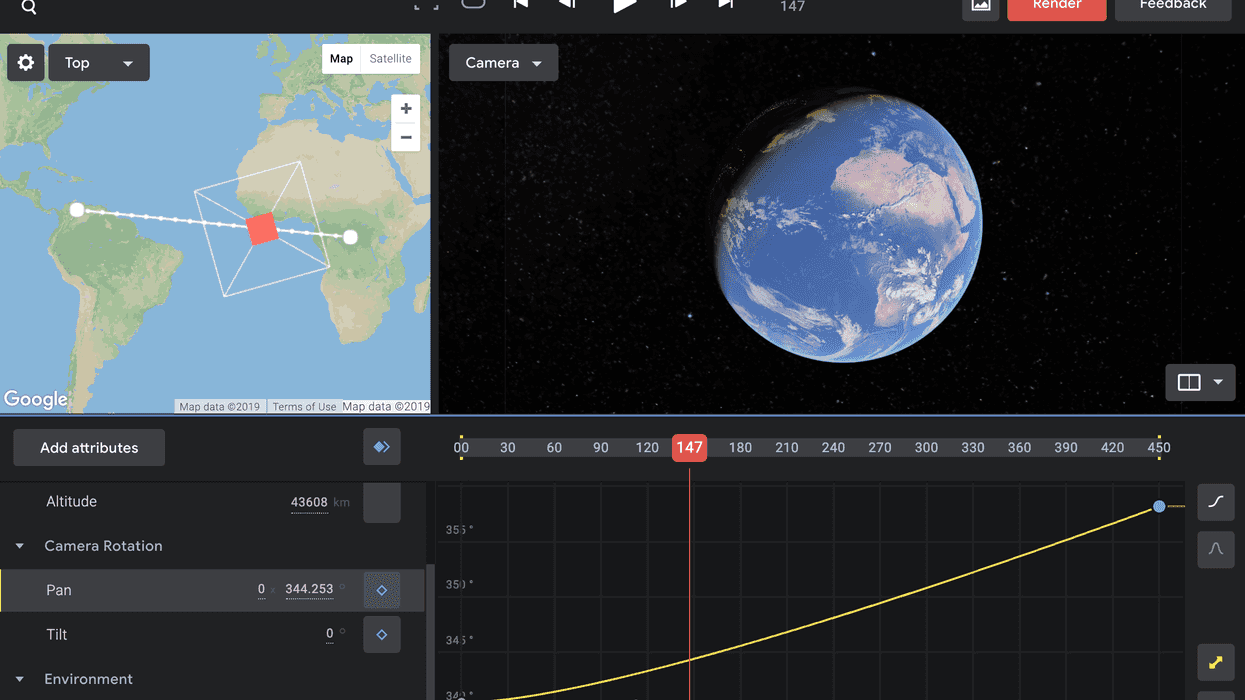Zoom out on the map with minus
The height and width of the screenshot is (700, 1245).
pos(406,137)
